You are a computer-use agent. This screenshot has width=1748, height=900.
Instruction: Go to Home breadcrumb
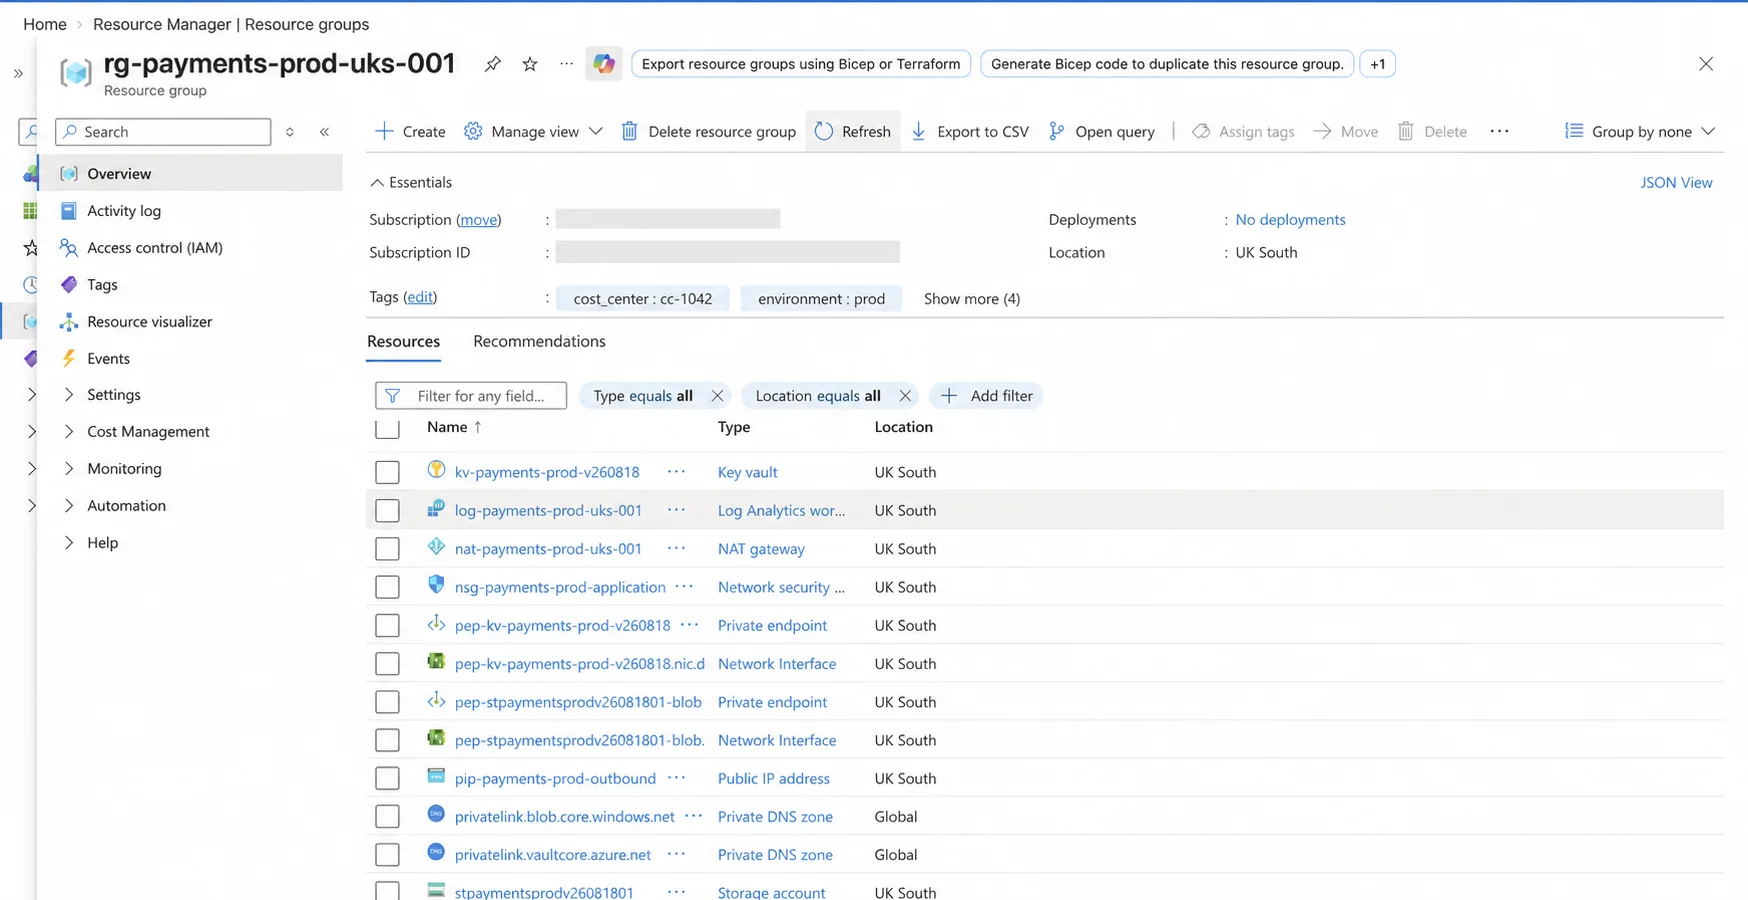click(x=45, y=24)
